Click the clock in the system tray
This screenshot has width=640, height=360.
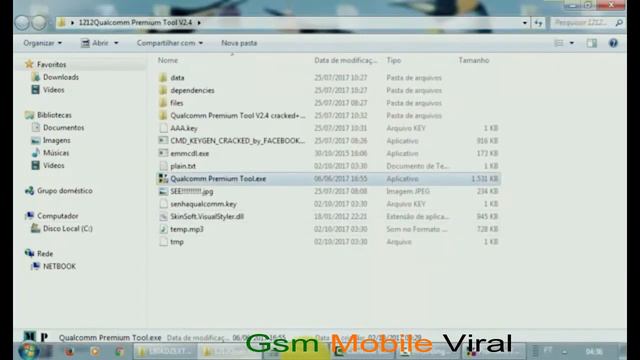[594, 351]
